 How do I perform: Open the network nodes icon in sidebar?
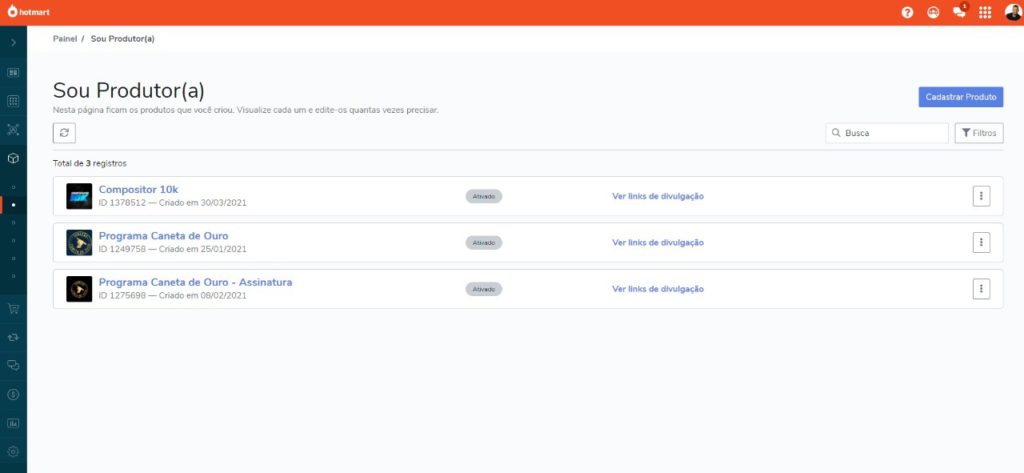(13, 129)
